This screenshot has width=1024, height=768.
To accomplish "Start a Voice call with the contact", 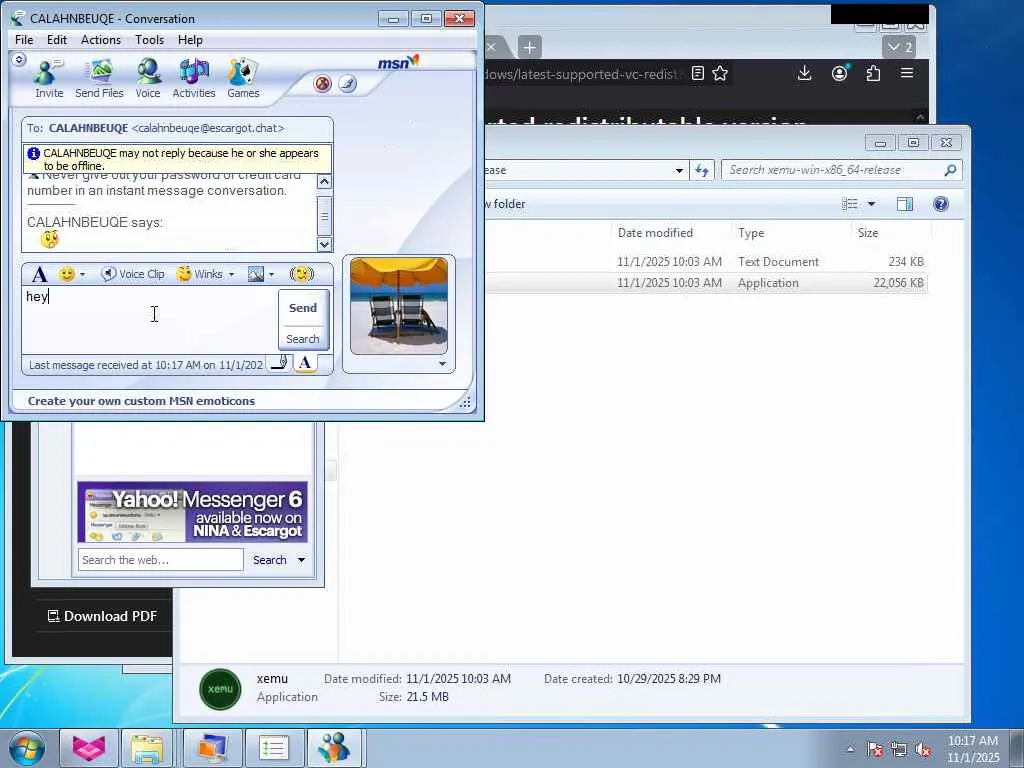I will (x=148, y=79).
